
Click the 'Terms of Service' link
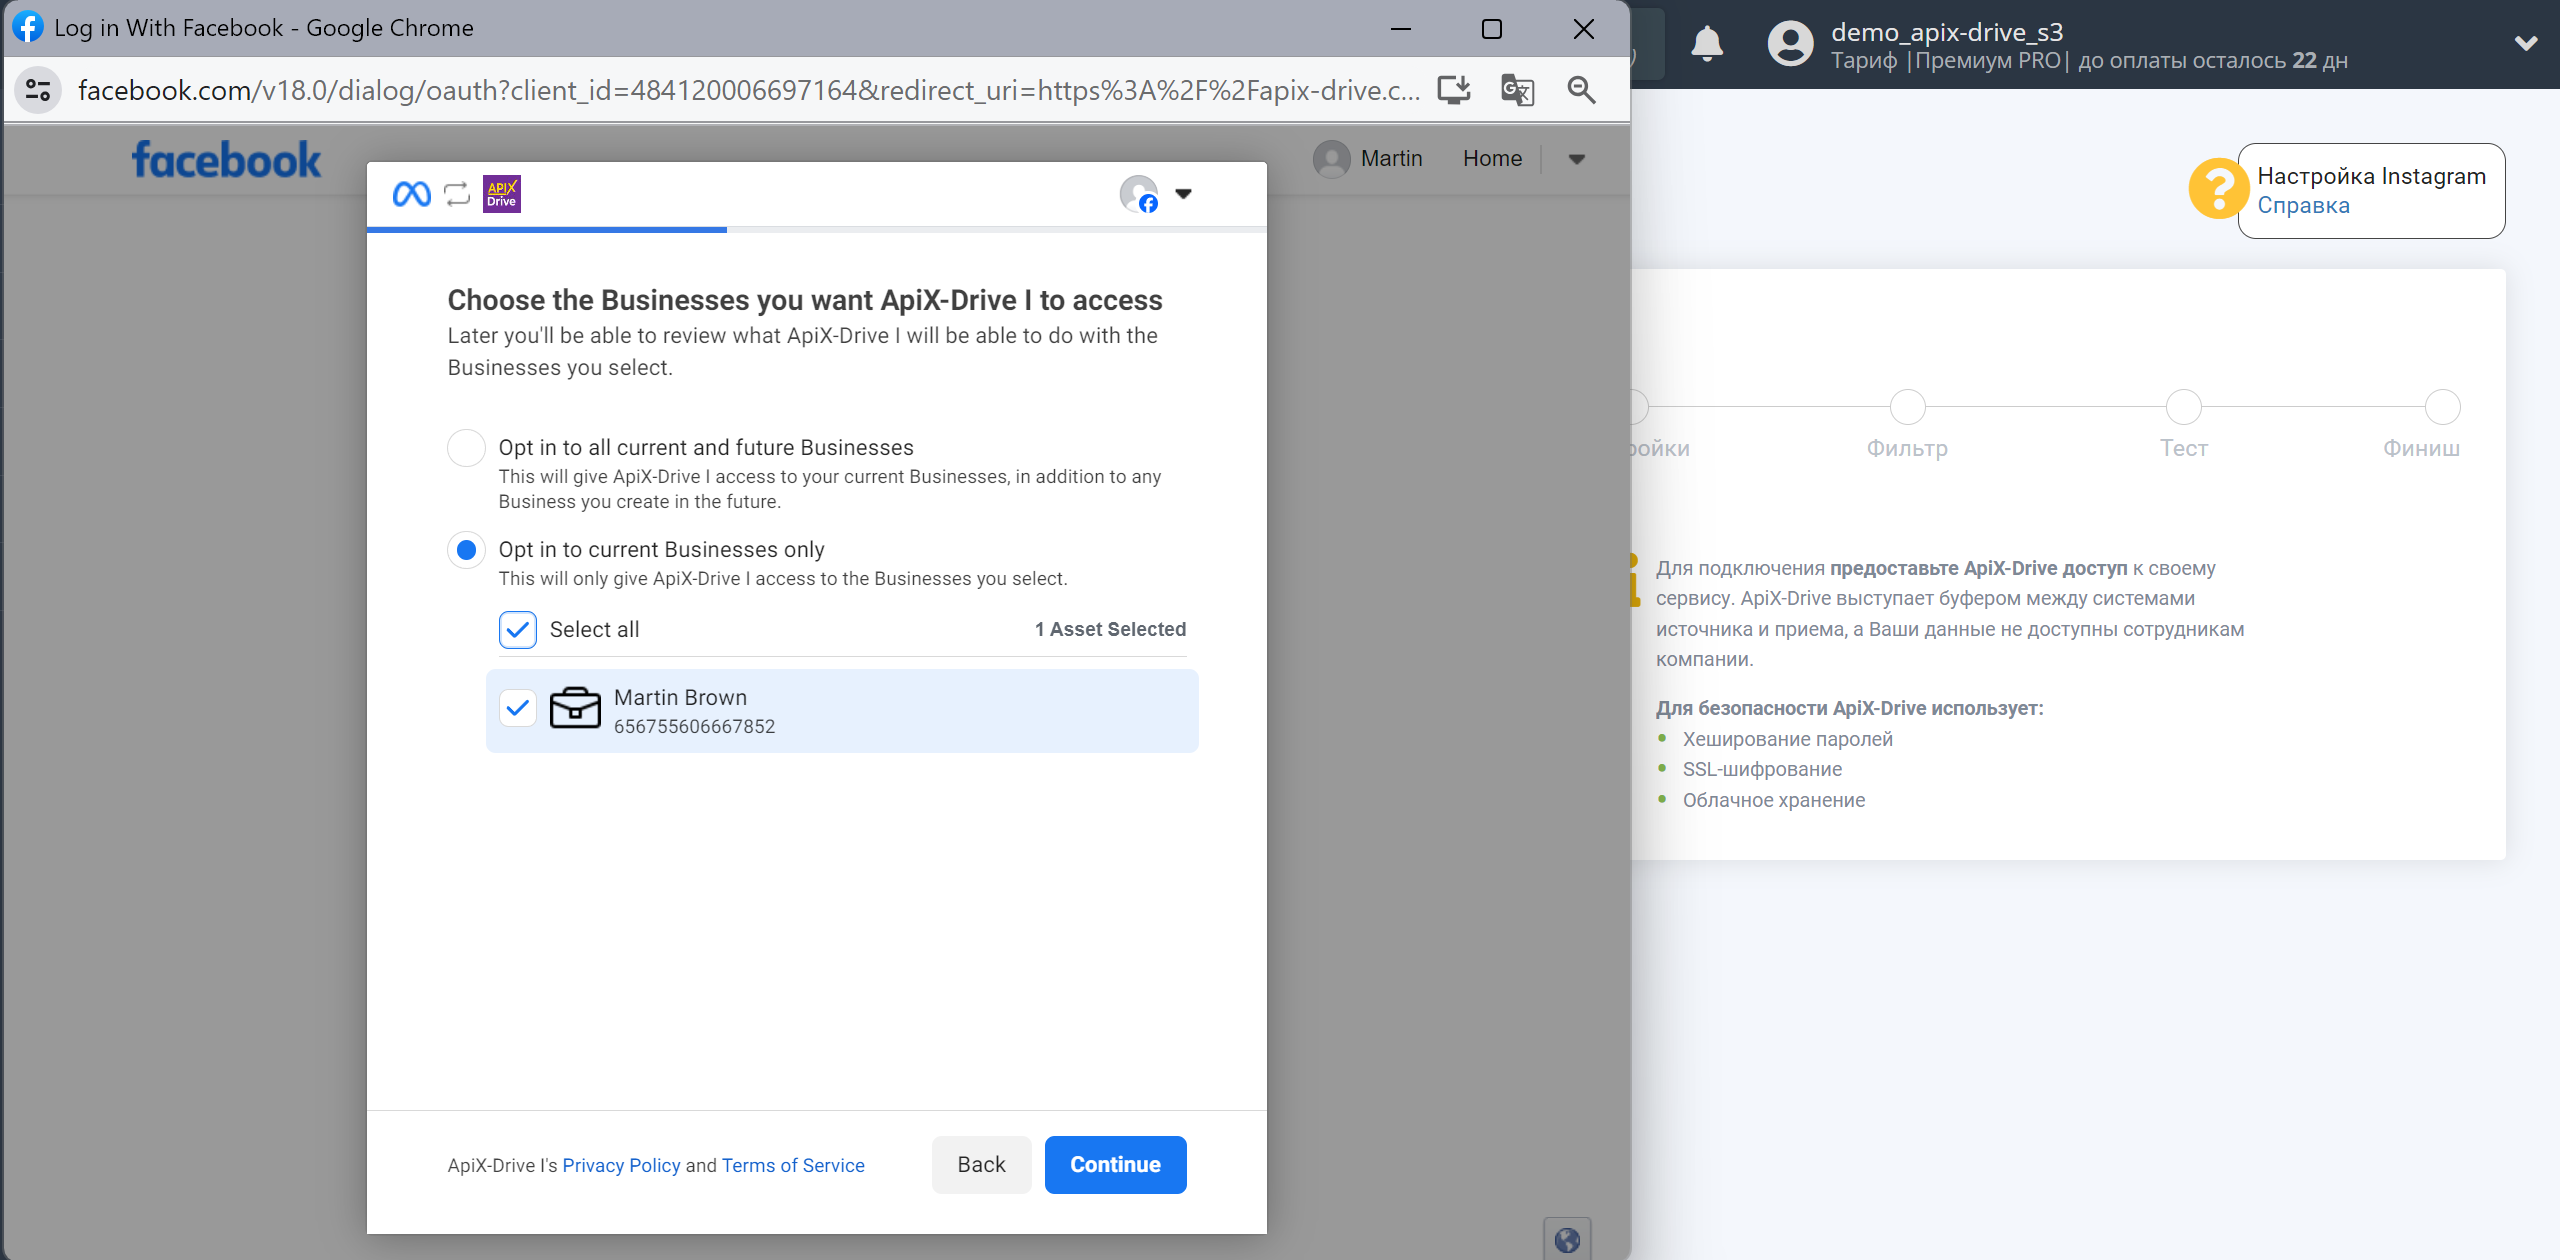[793, 1165]
